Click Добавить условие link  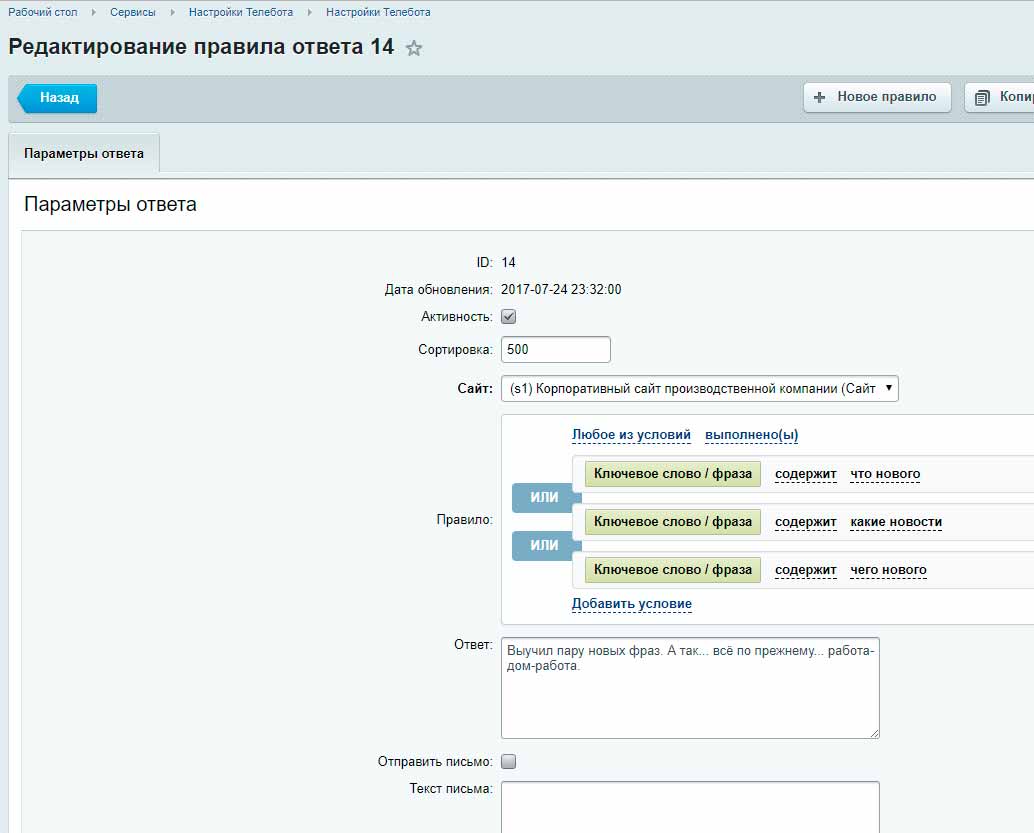[631, 604]
